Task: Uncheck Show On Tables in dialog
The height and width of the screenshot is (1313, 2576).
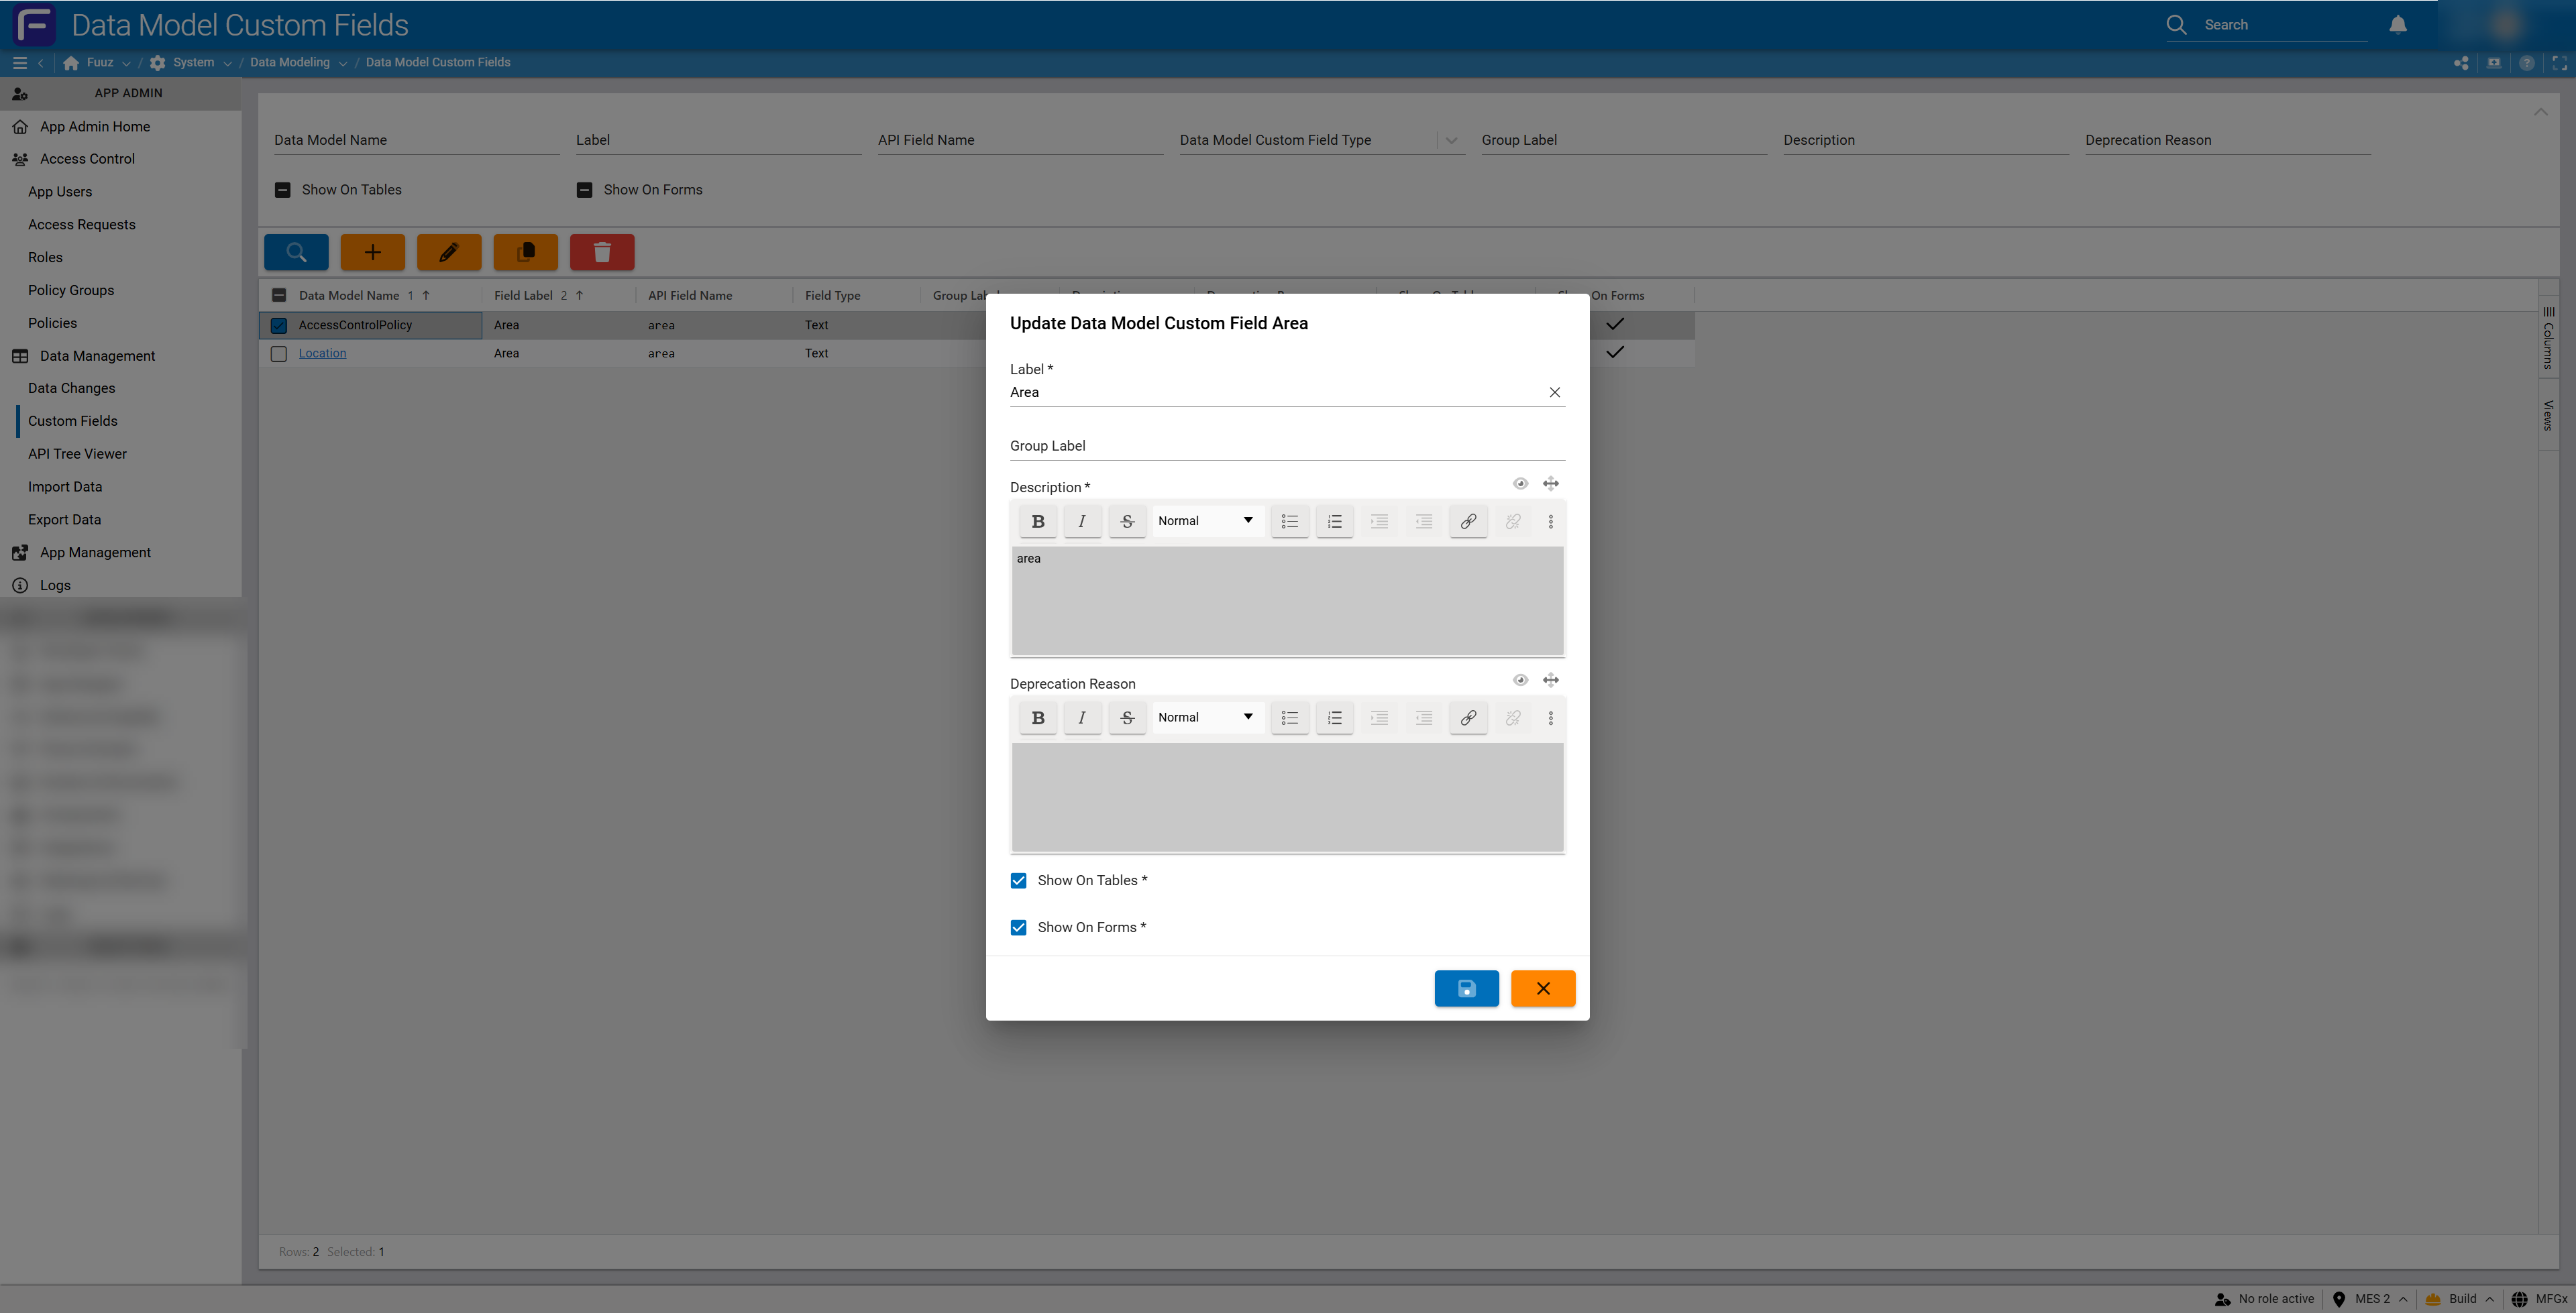Action: [1018, 881]
